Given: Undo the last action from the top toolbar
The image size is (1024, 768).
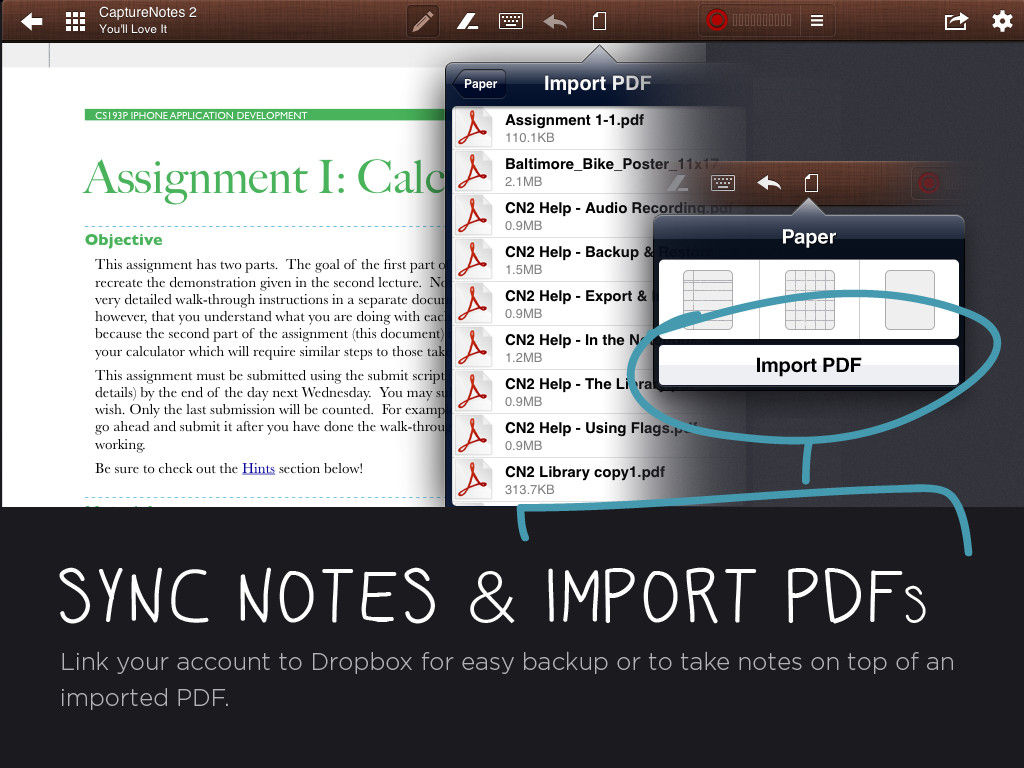Looking at the screenshot, I should coord(555,22).
